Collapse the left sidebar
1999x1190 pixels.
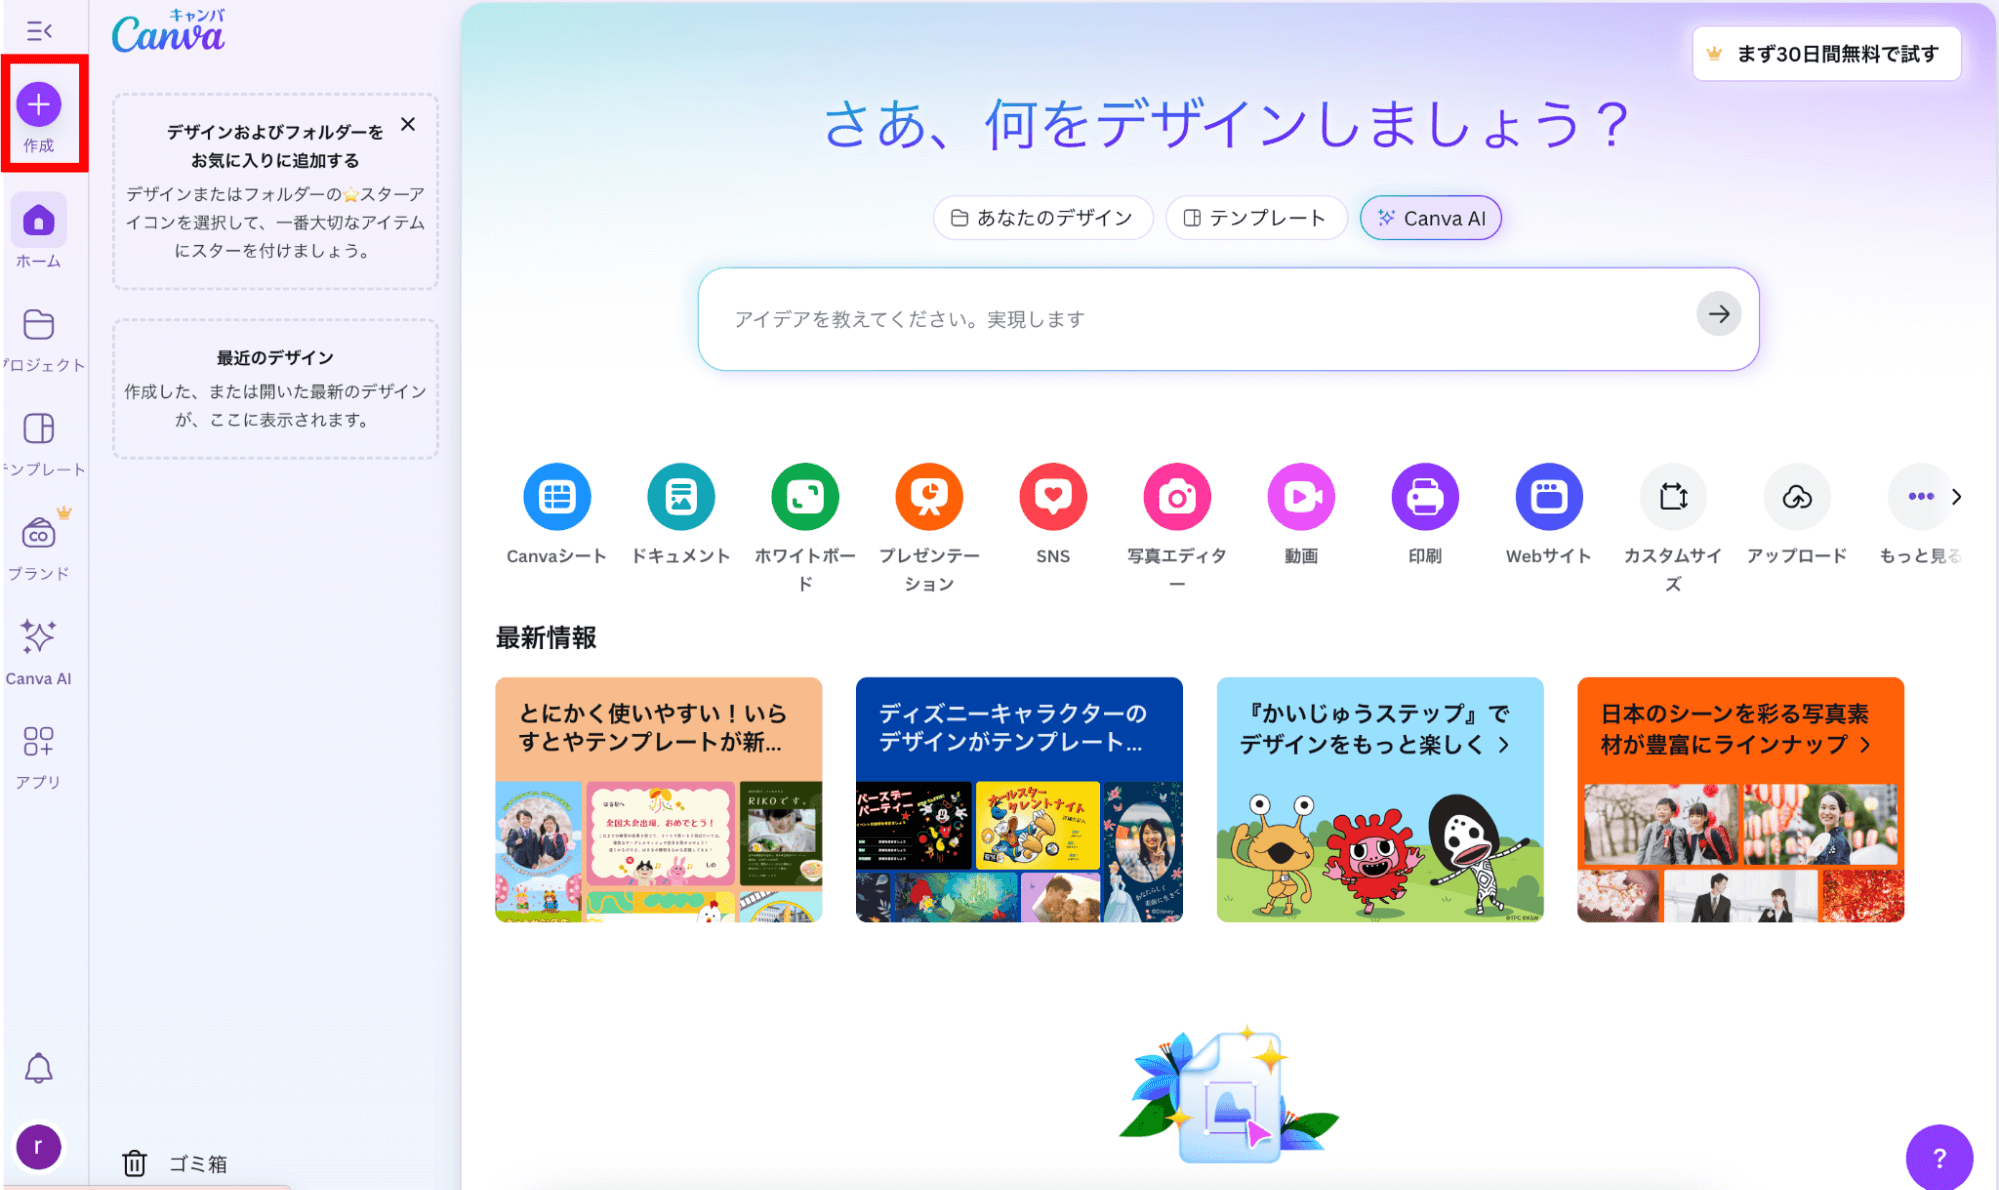(x=38, y=30)
